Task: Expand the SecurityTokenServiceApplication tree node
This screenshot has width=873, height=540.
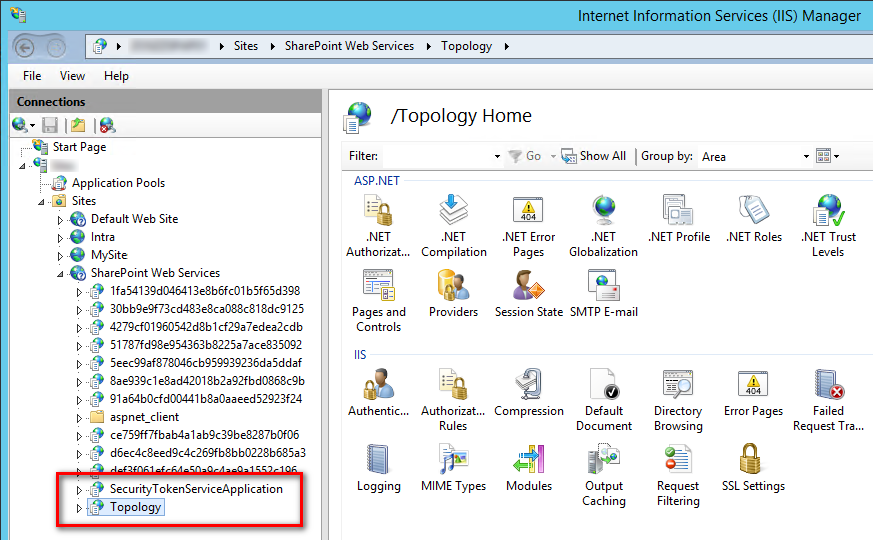Action: [x=80, y=490]
